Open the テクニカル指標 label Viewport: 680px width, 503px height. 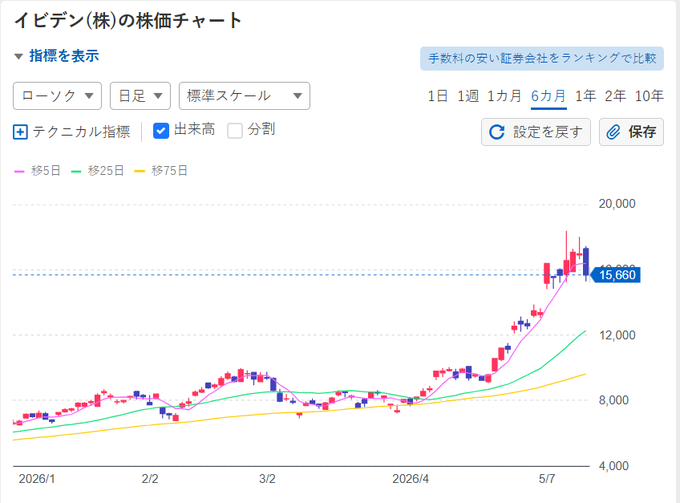coord(81,132)
